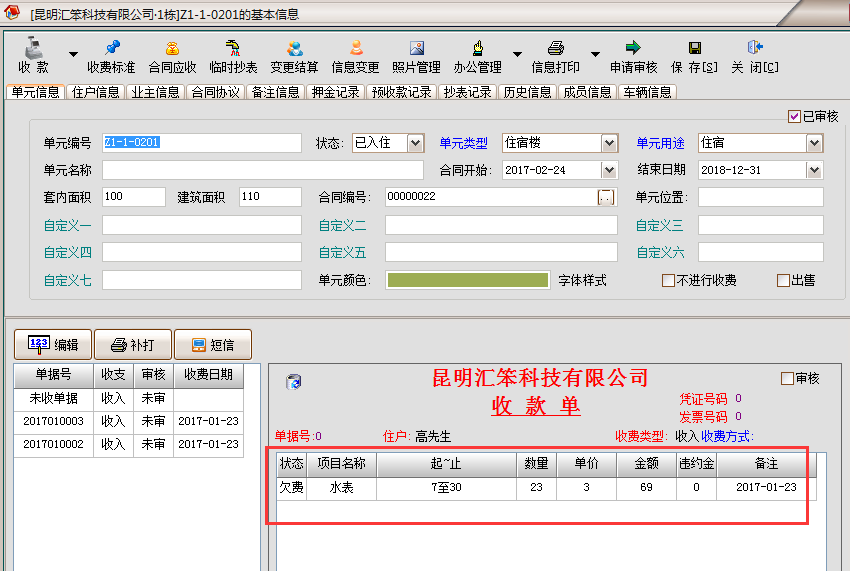
Task: Open the 合同开始 date dropdown
Action: [609, 170]
